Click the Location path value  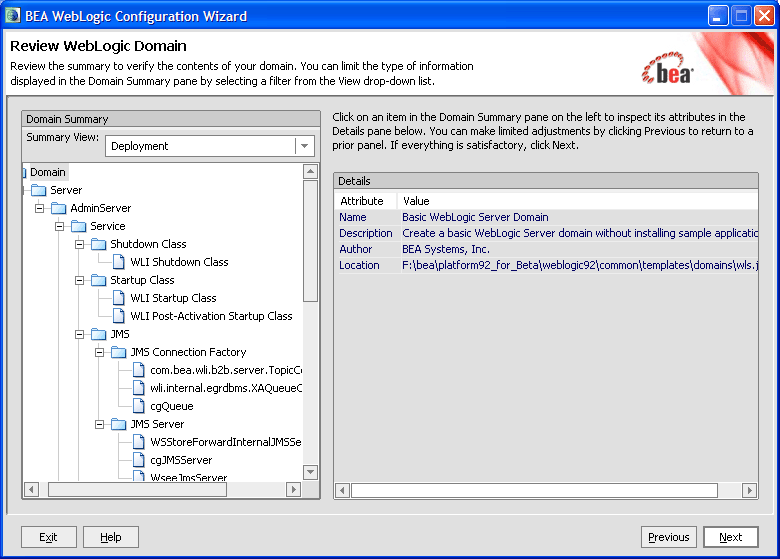tap(580, 265)
